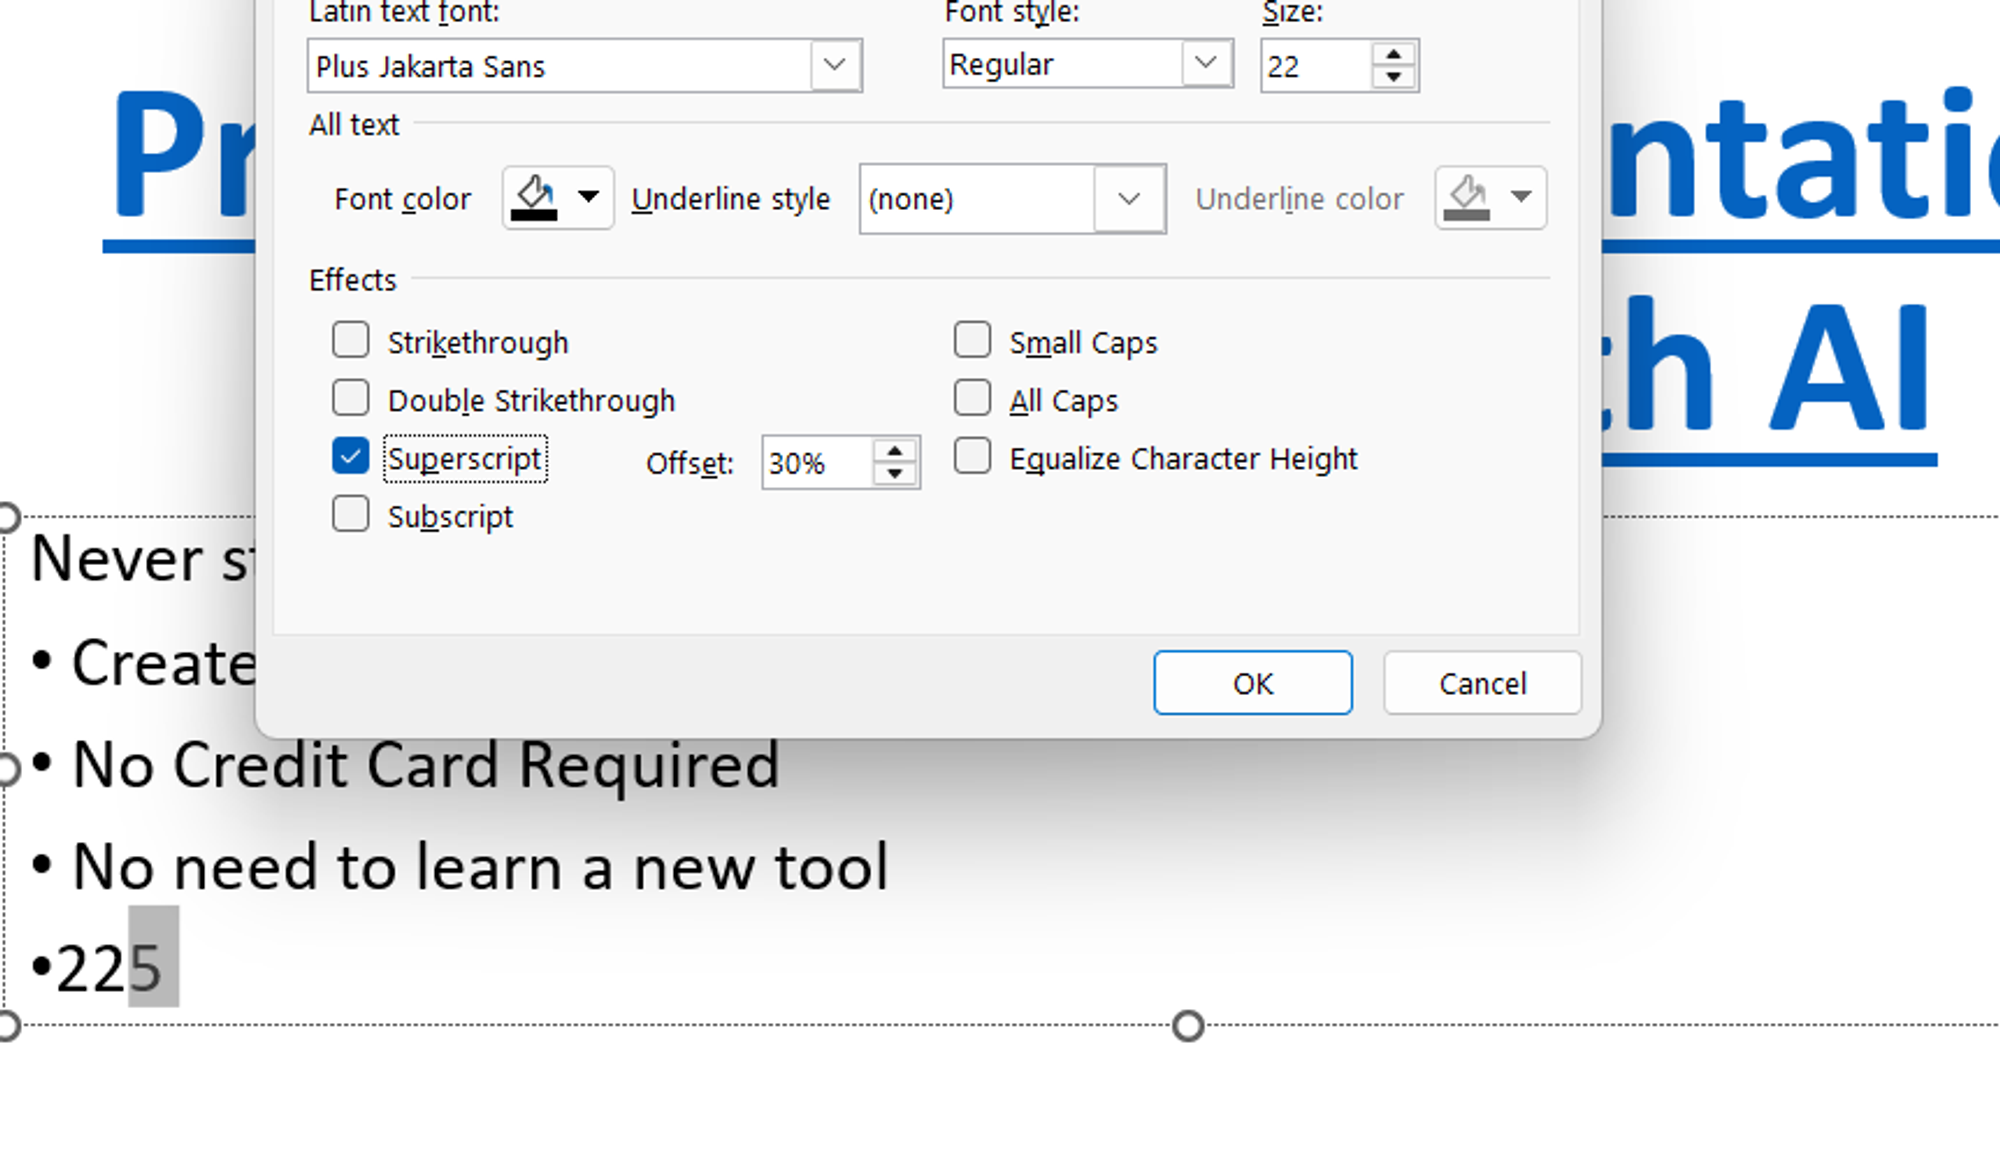Click the Cancel button to dismiss dialog

click(x=1481, y=683)
